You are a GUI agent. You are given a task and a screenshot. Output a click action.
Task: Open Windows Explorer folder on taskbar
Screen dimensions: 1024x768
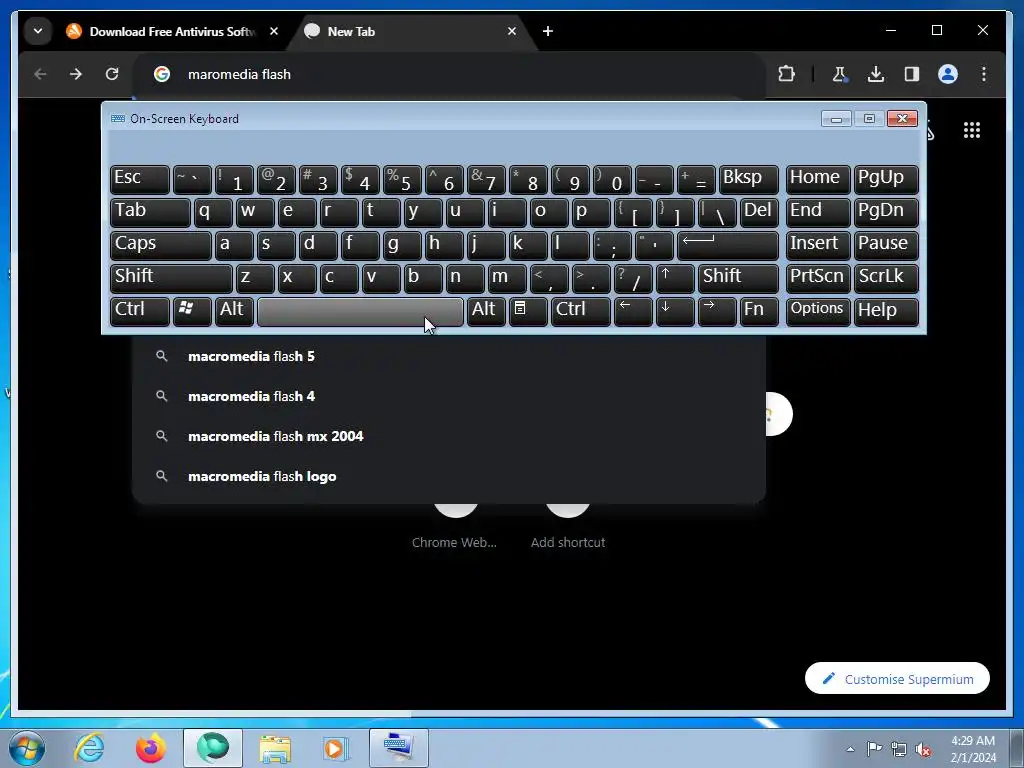pos(275,748)
